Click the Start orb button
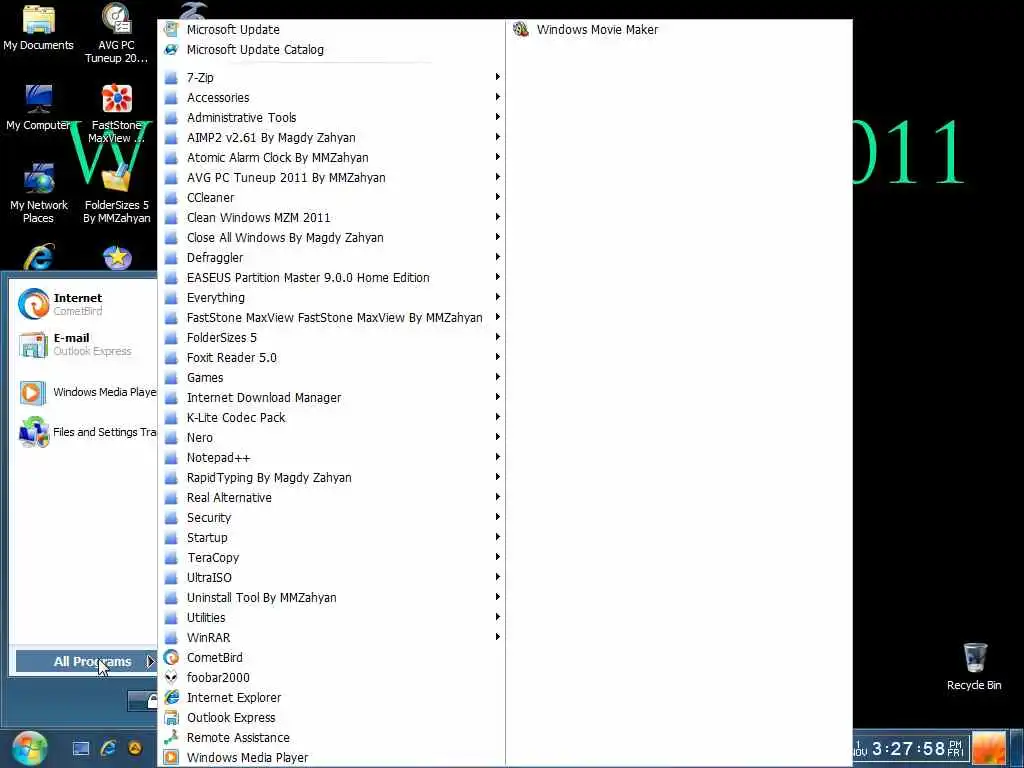The height and width of the screenshot is (768, 1024). pos(29,748)
